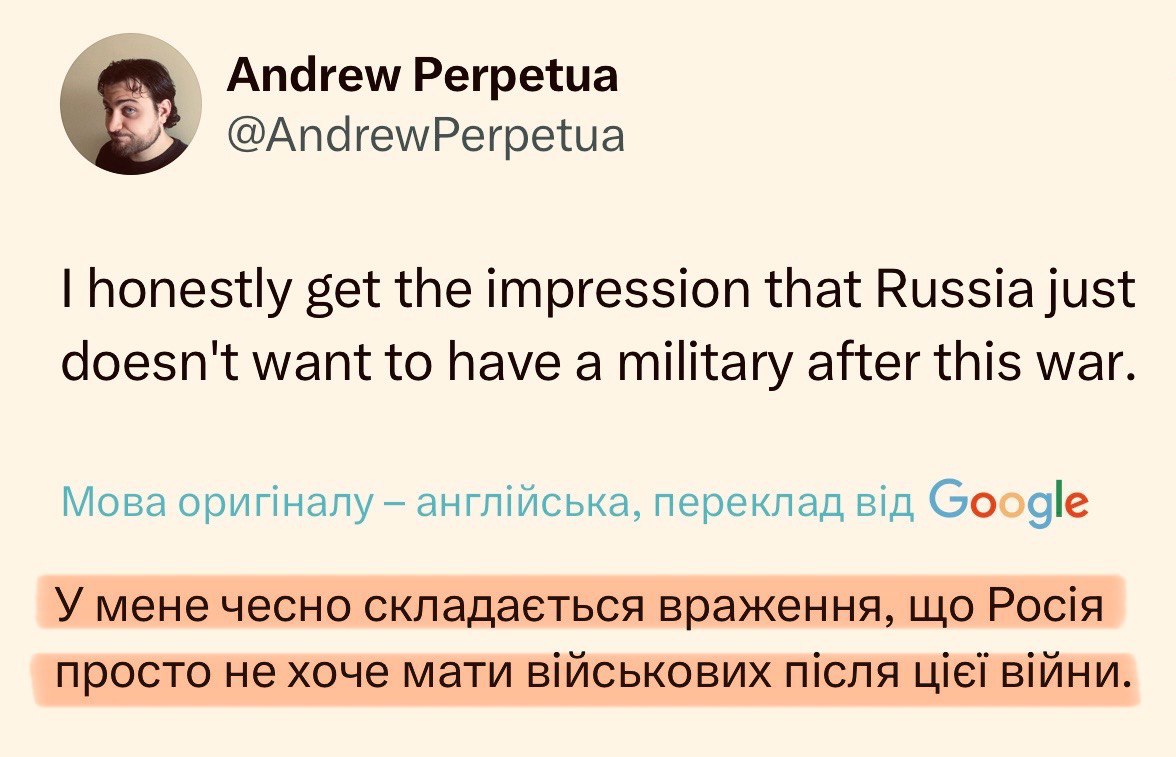Click the second highlighted Ukrainian translation line

point(585,675)
